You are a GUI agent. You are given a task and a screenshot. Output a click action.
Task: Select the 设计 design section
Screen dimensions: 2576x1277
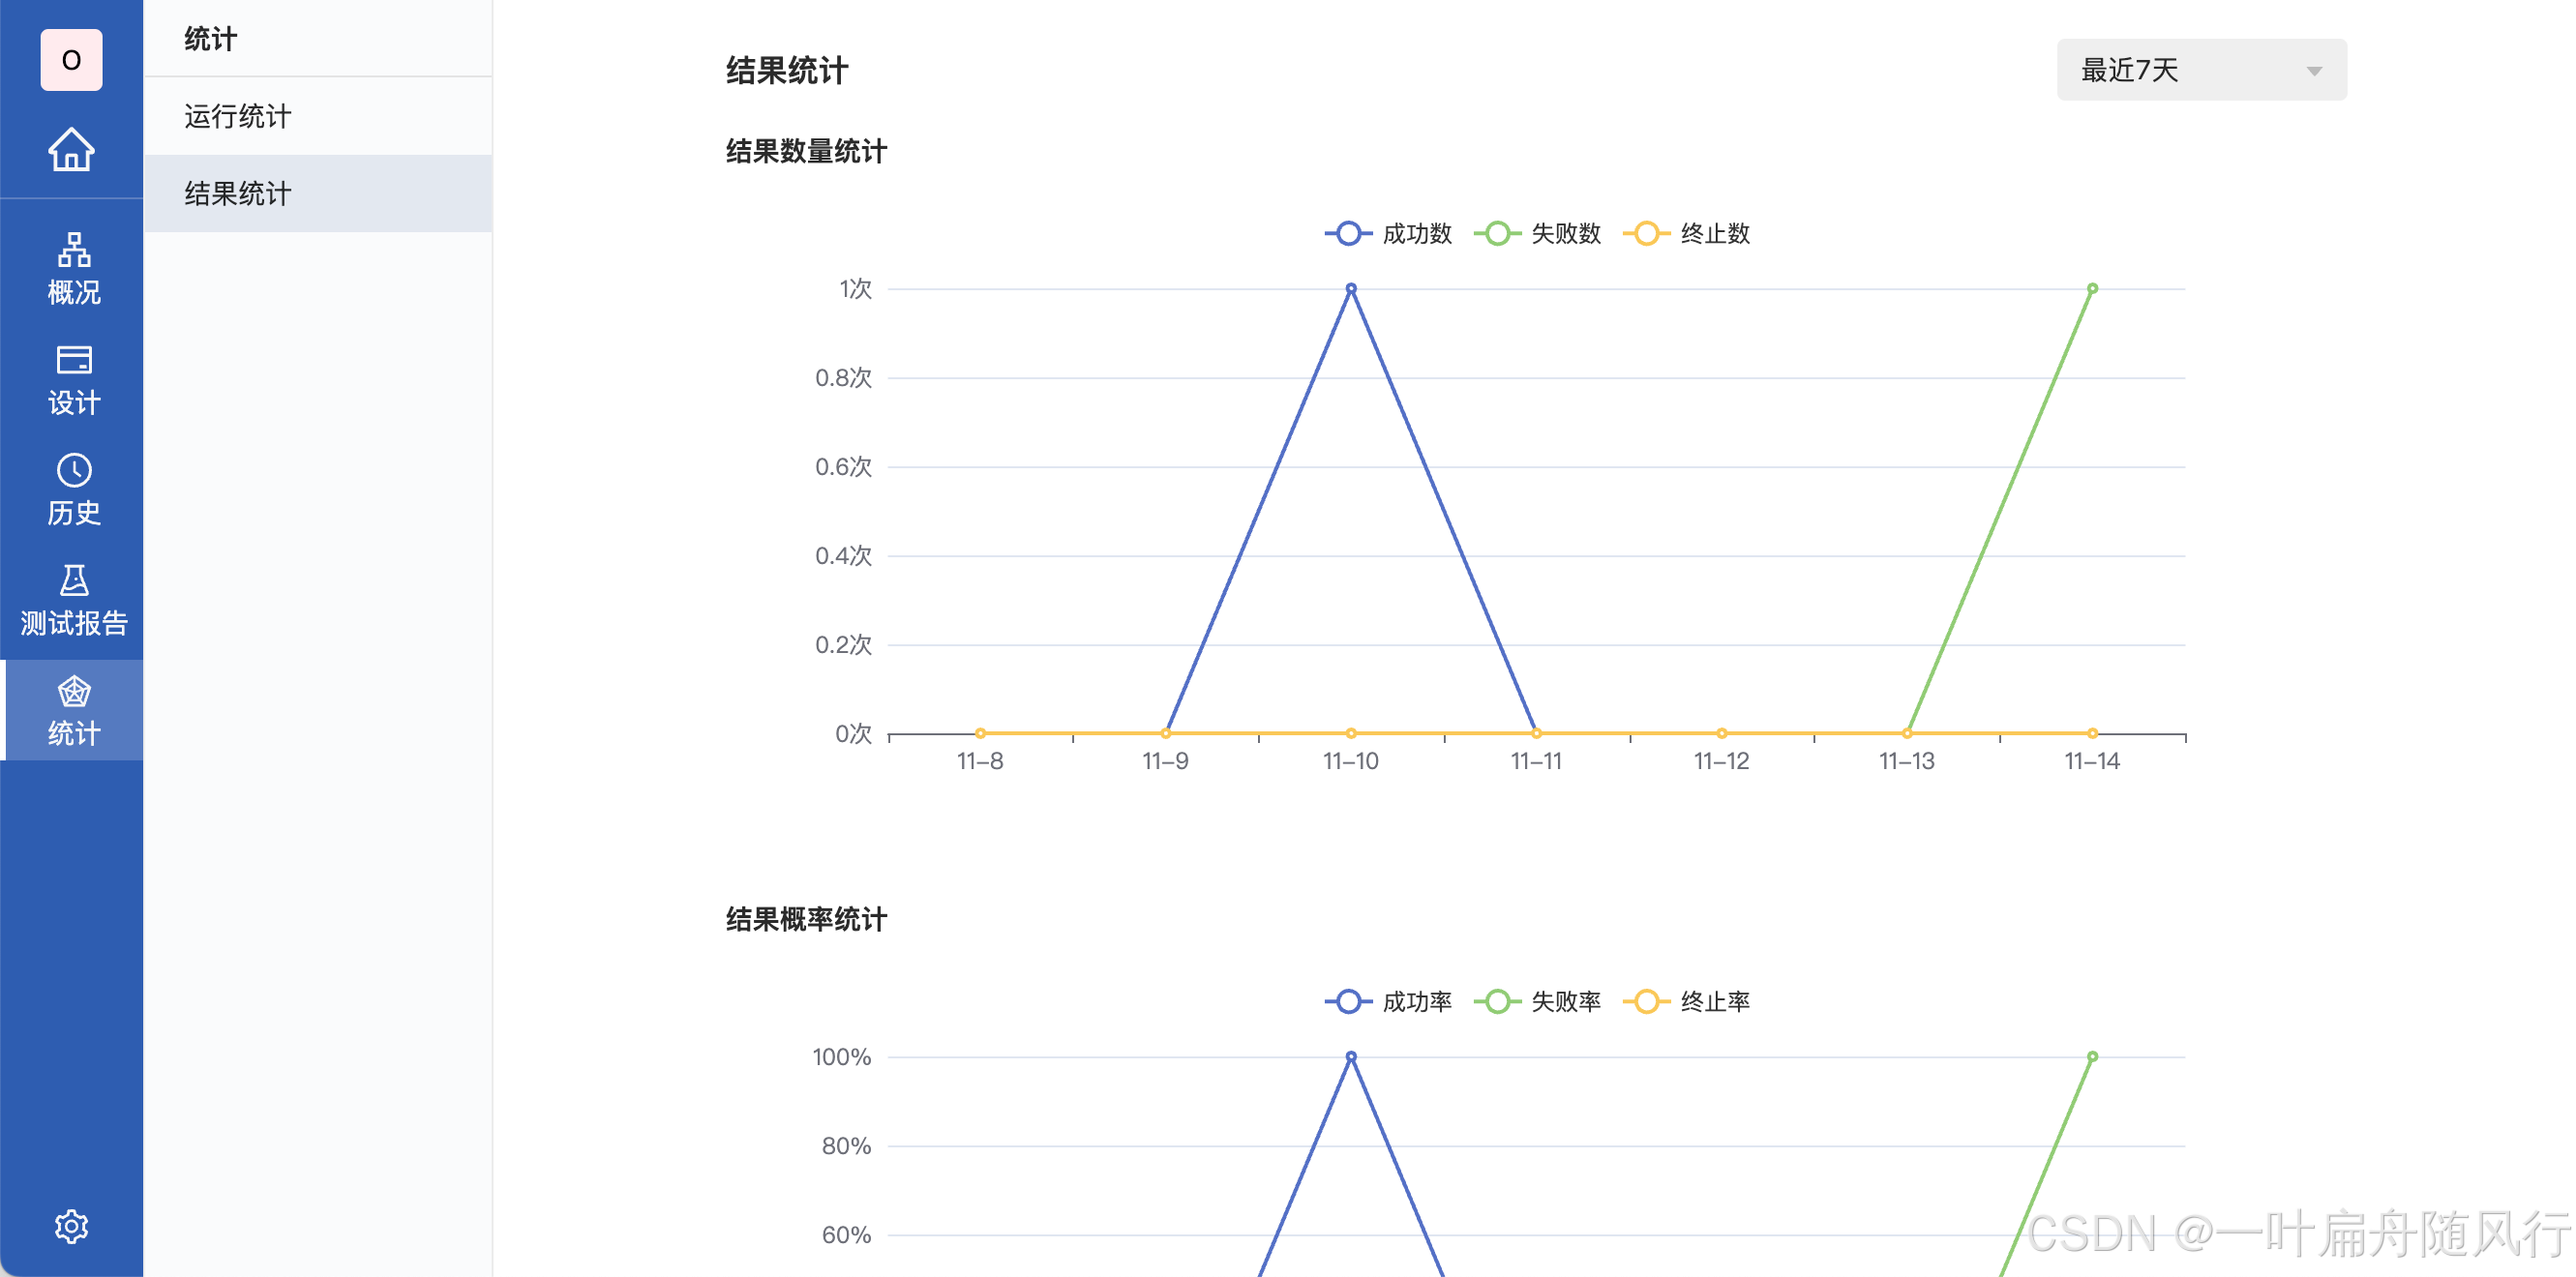(x=71, y=380)
